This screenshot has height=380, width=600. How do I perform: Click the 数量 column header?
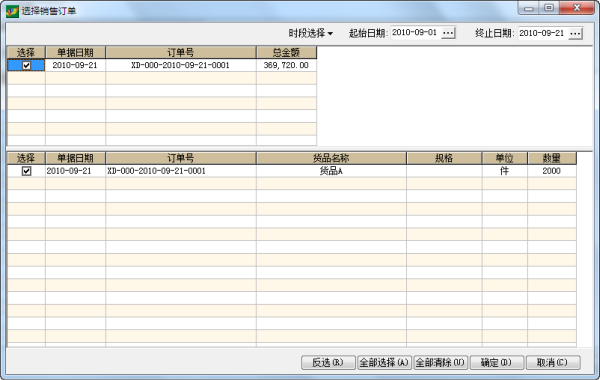(x=552, y=158)
